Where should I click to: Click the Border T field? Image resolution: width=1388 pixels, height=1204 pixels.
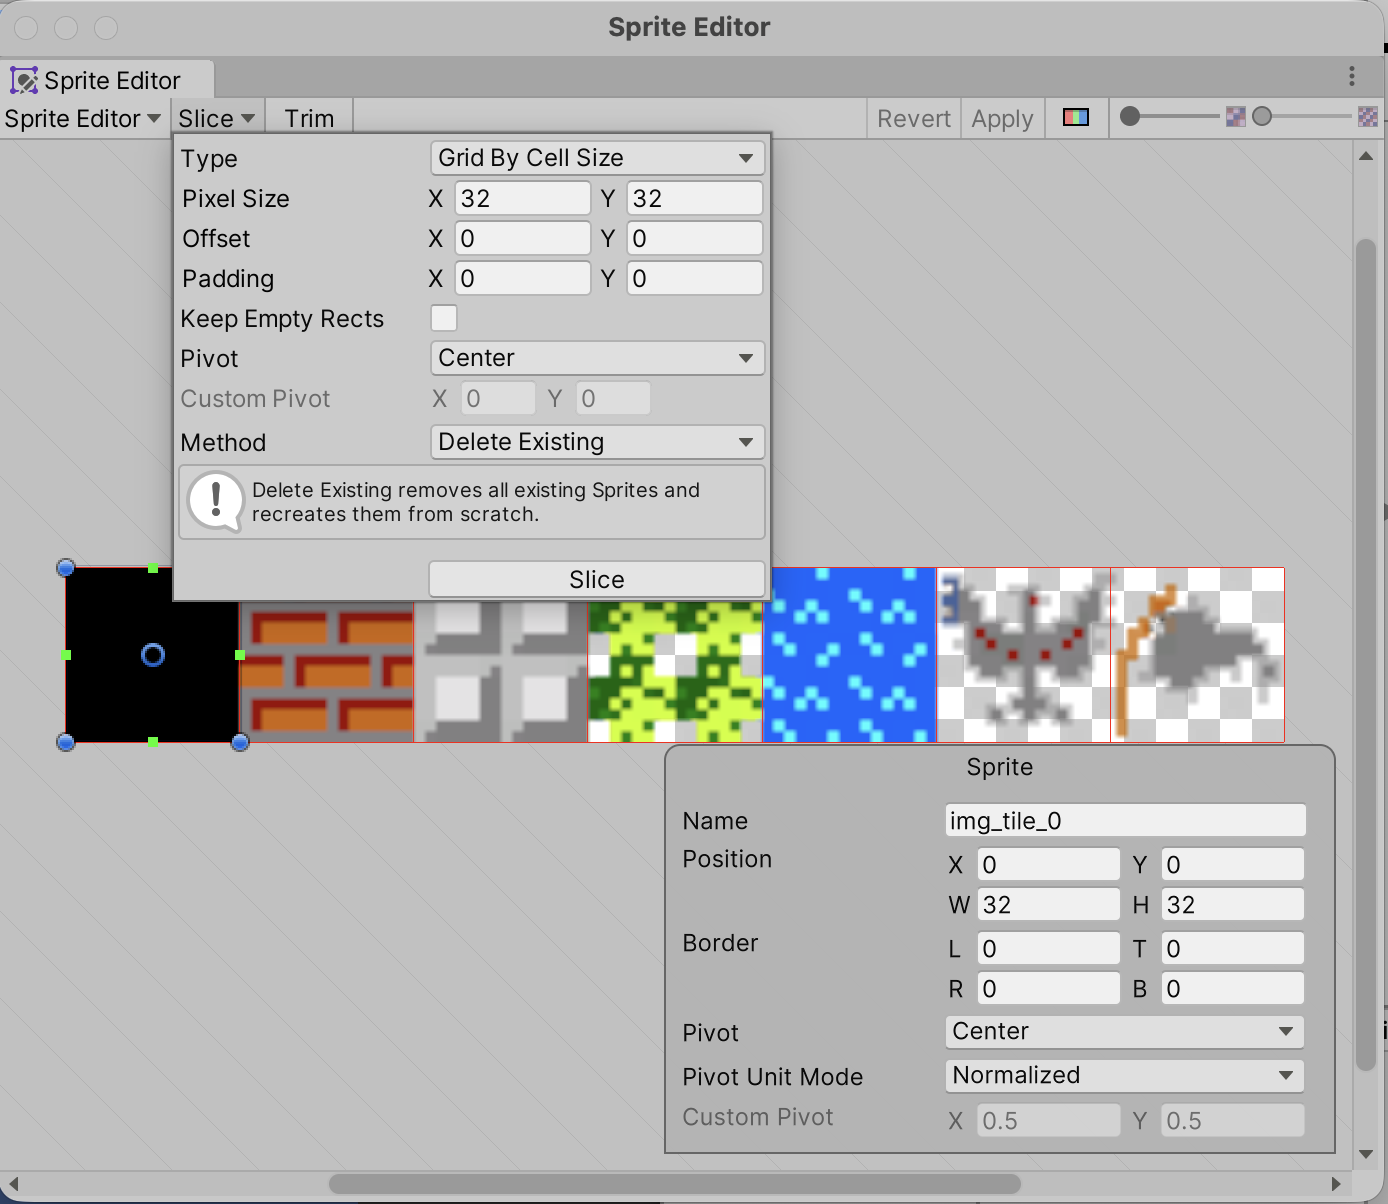pyautogui.click(x=1232, y=948)
